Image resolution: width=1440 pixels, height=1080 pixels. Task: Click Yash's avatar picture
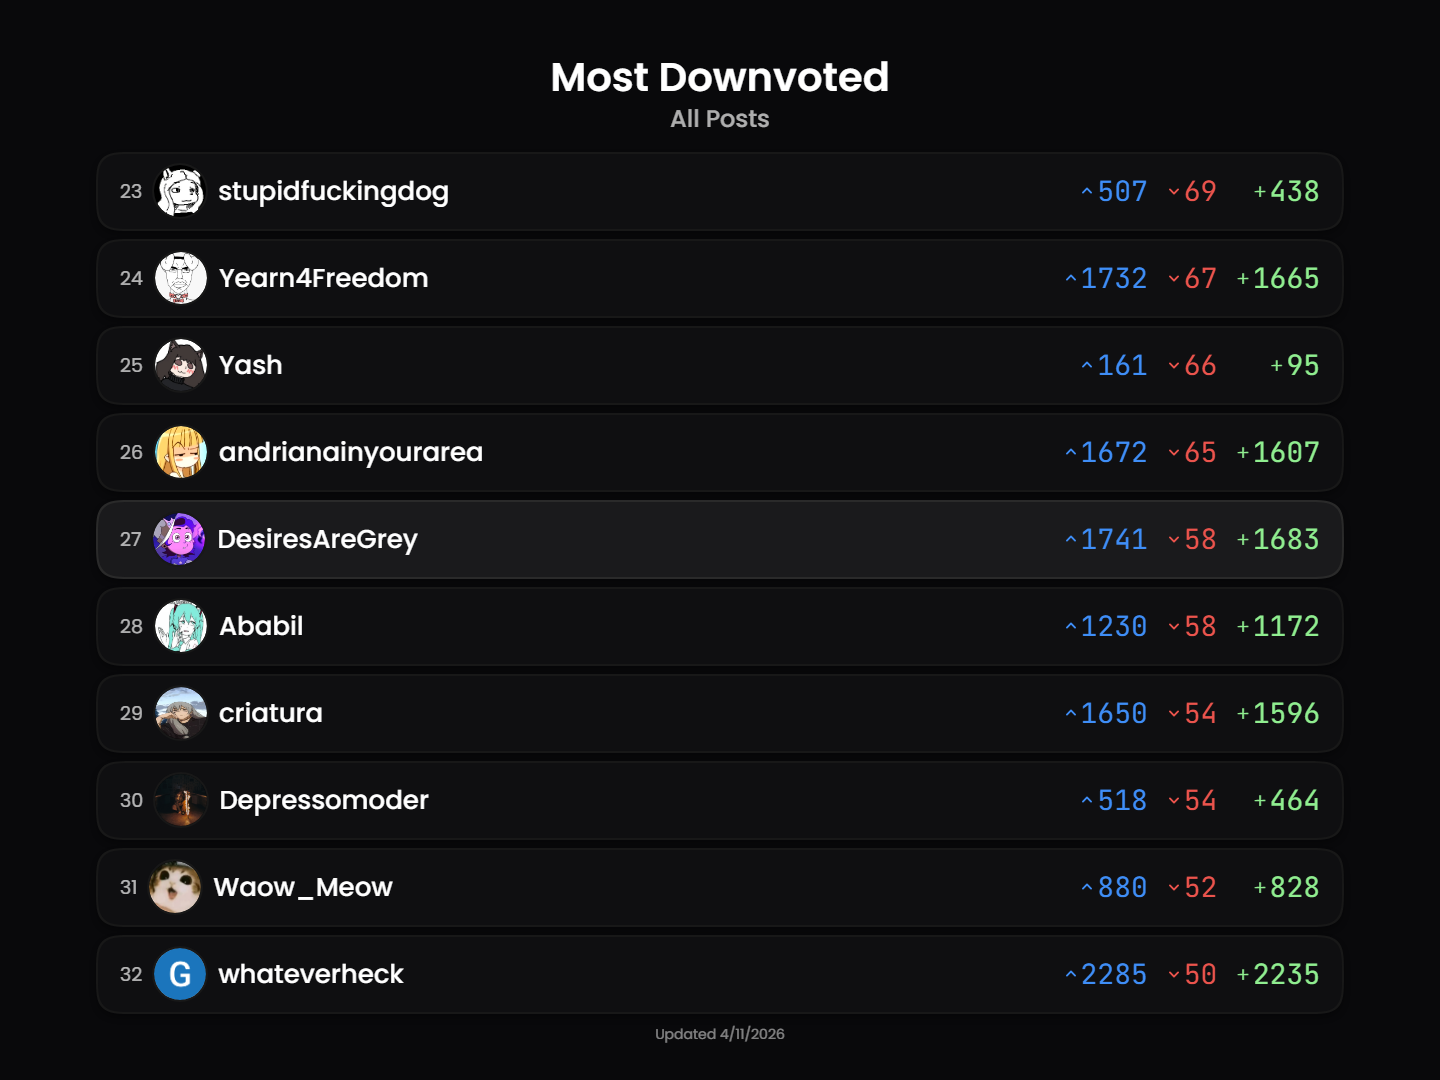point(181,365)
